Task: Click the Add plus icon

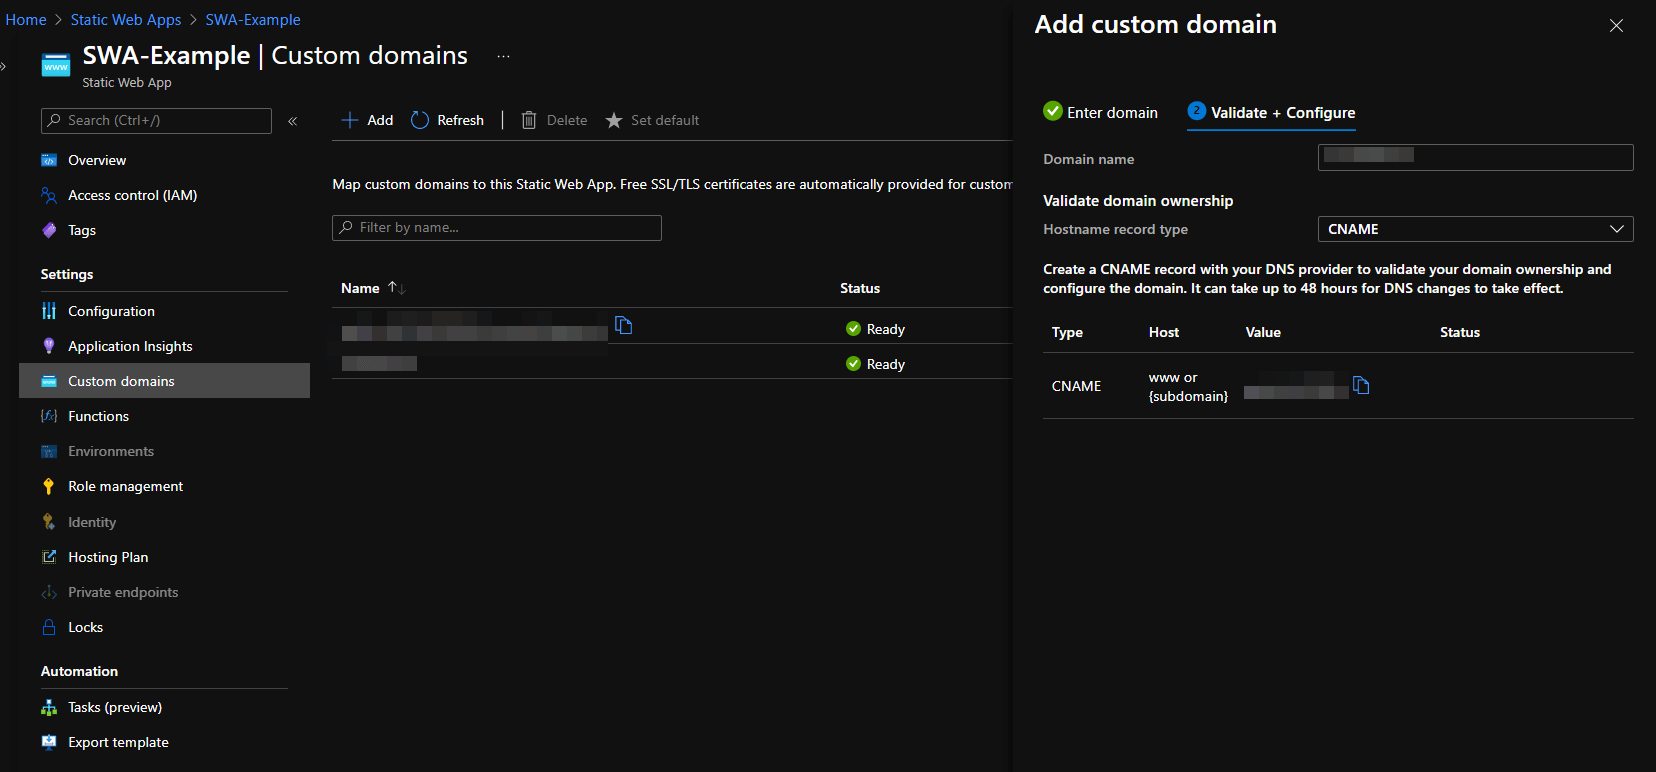Action: click(350, 120)
